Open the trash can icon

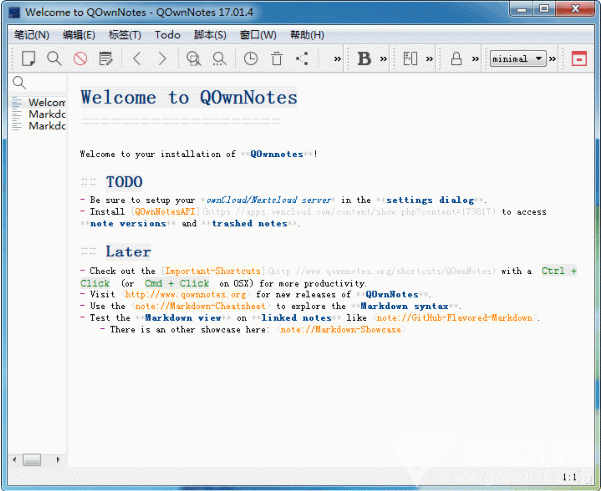(277, 59)
